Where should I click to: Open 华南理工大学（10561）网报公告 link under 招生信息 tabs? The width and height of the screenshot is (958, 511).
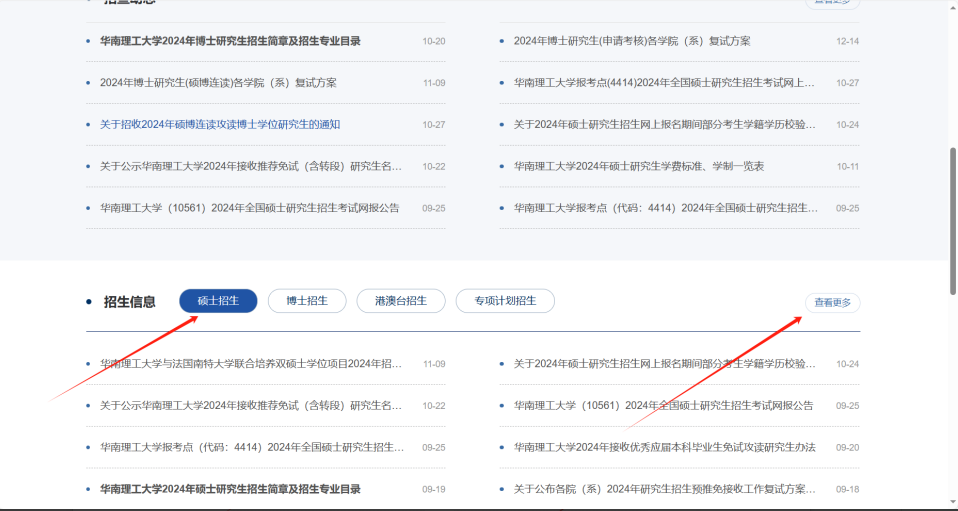[x=664, y=406]
